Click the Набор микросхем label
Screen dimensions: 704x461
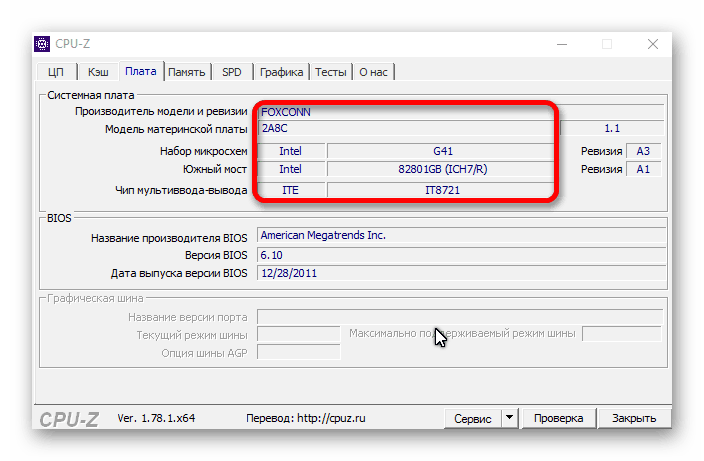203,151
